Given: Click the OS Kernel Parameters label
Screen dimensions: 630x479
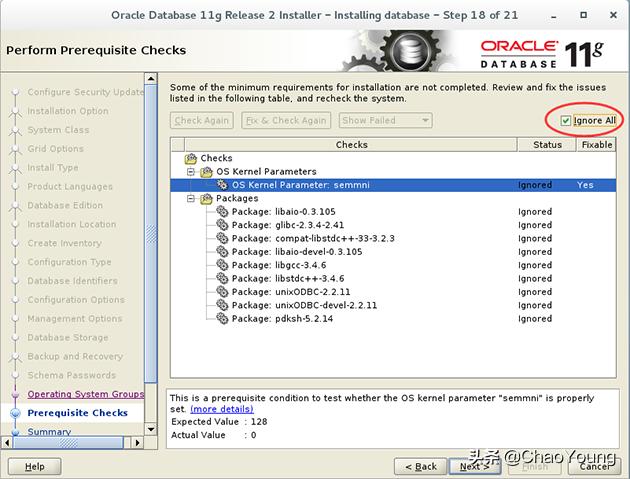Looking at the screenshot, I should 266,172.
